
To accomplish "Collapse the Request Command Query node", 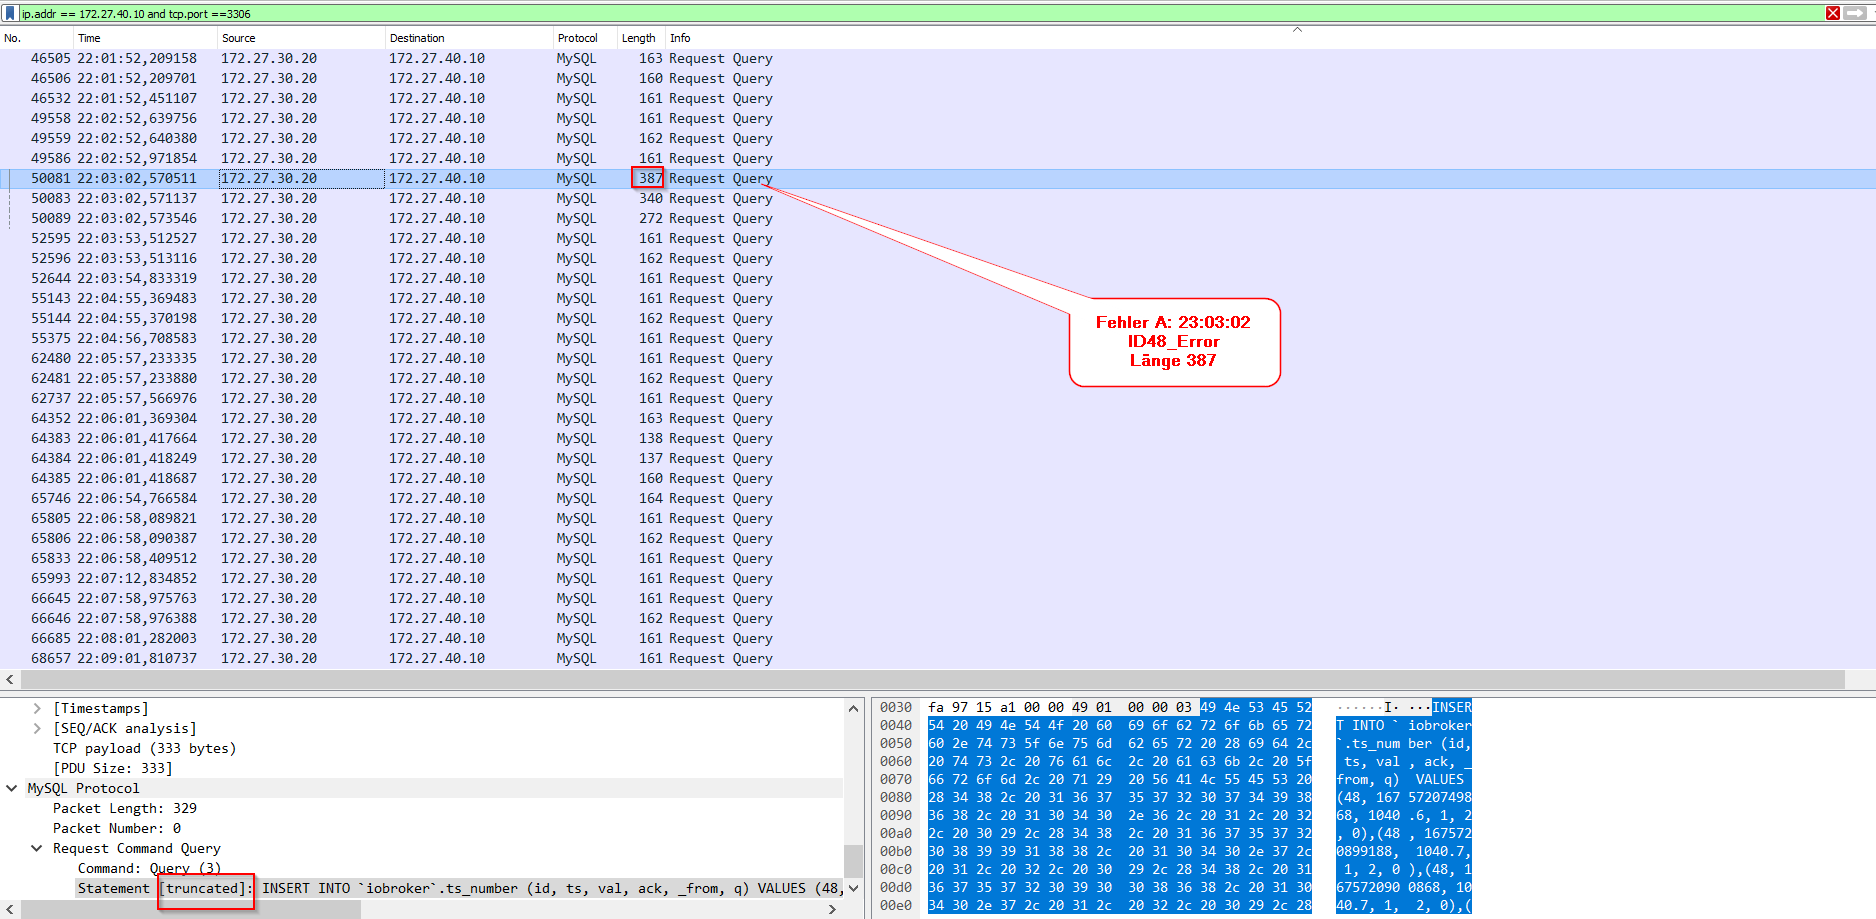I will click(37, 848).
